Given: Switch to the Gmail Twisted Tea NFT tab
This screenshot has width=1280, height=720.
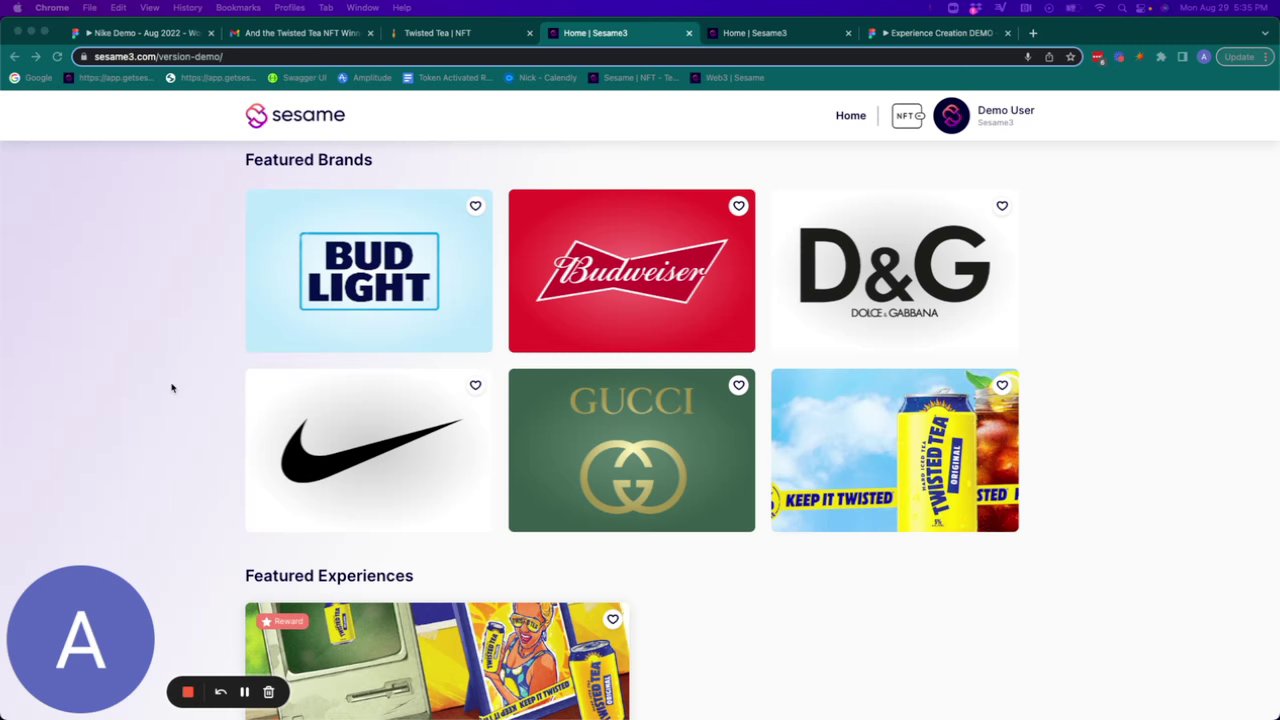Looking at the screenshot, I should coord(300,33).
